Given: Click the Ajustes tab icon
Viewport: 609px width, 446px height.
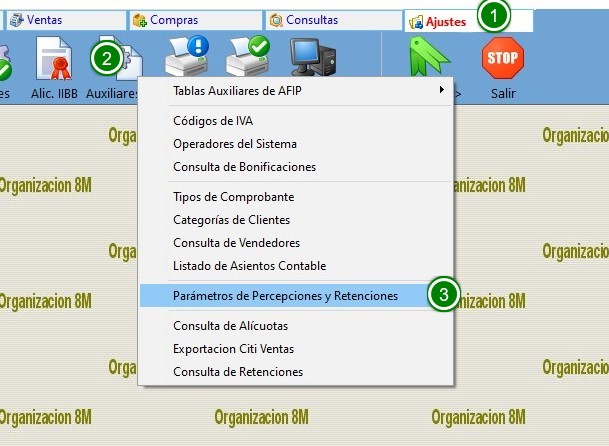Looking at the screenshot, I should [x=416, y=22].
